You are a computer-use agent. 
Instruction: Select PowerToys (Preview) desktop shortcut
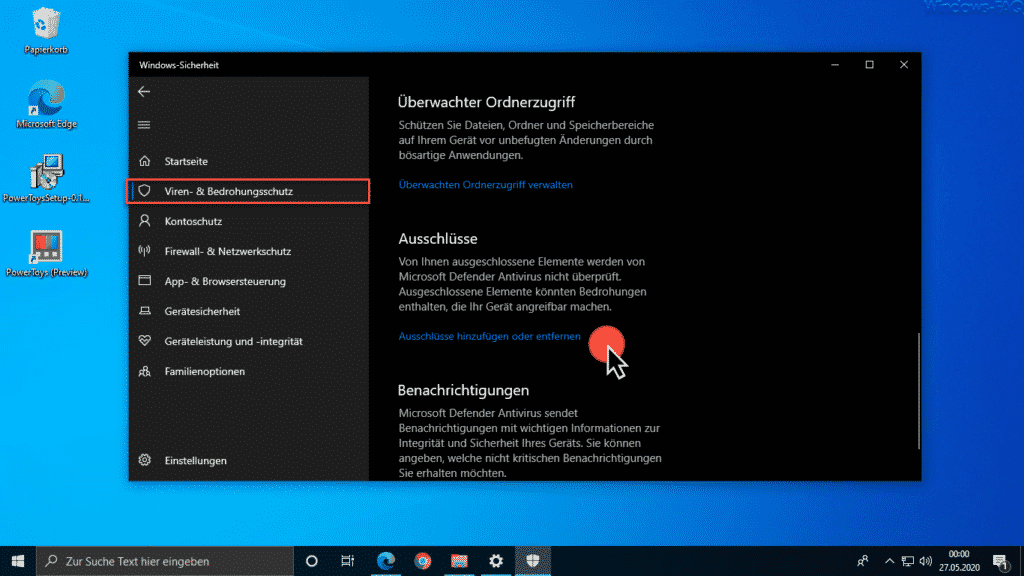pyautogui.click(x=46, y=253)
